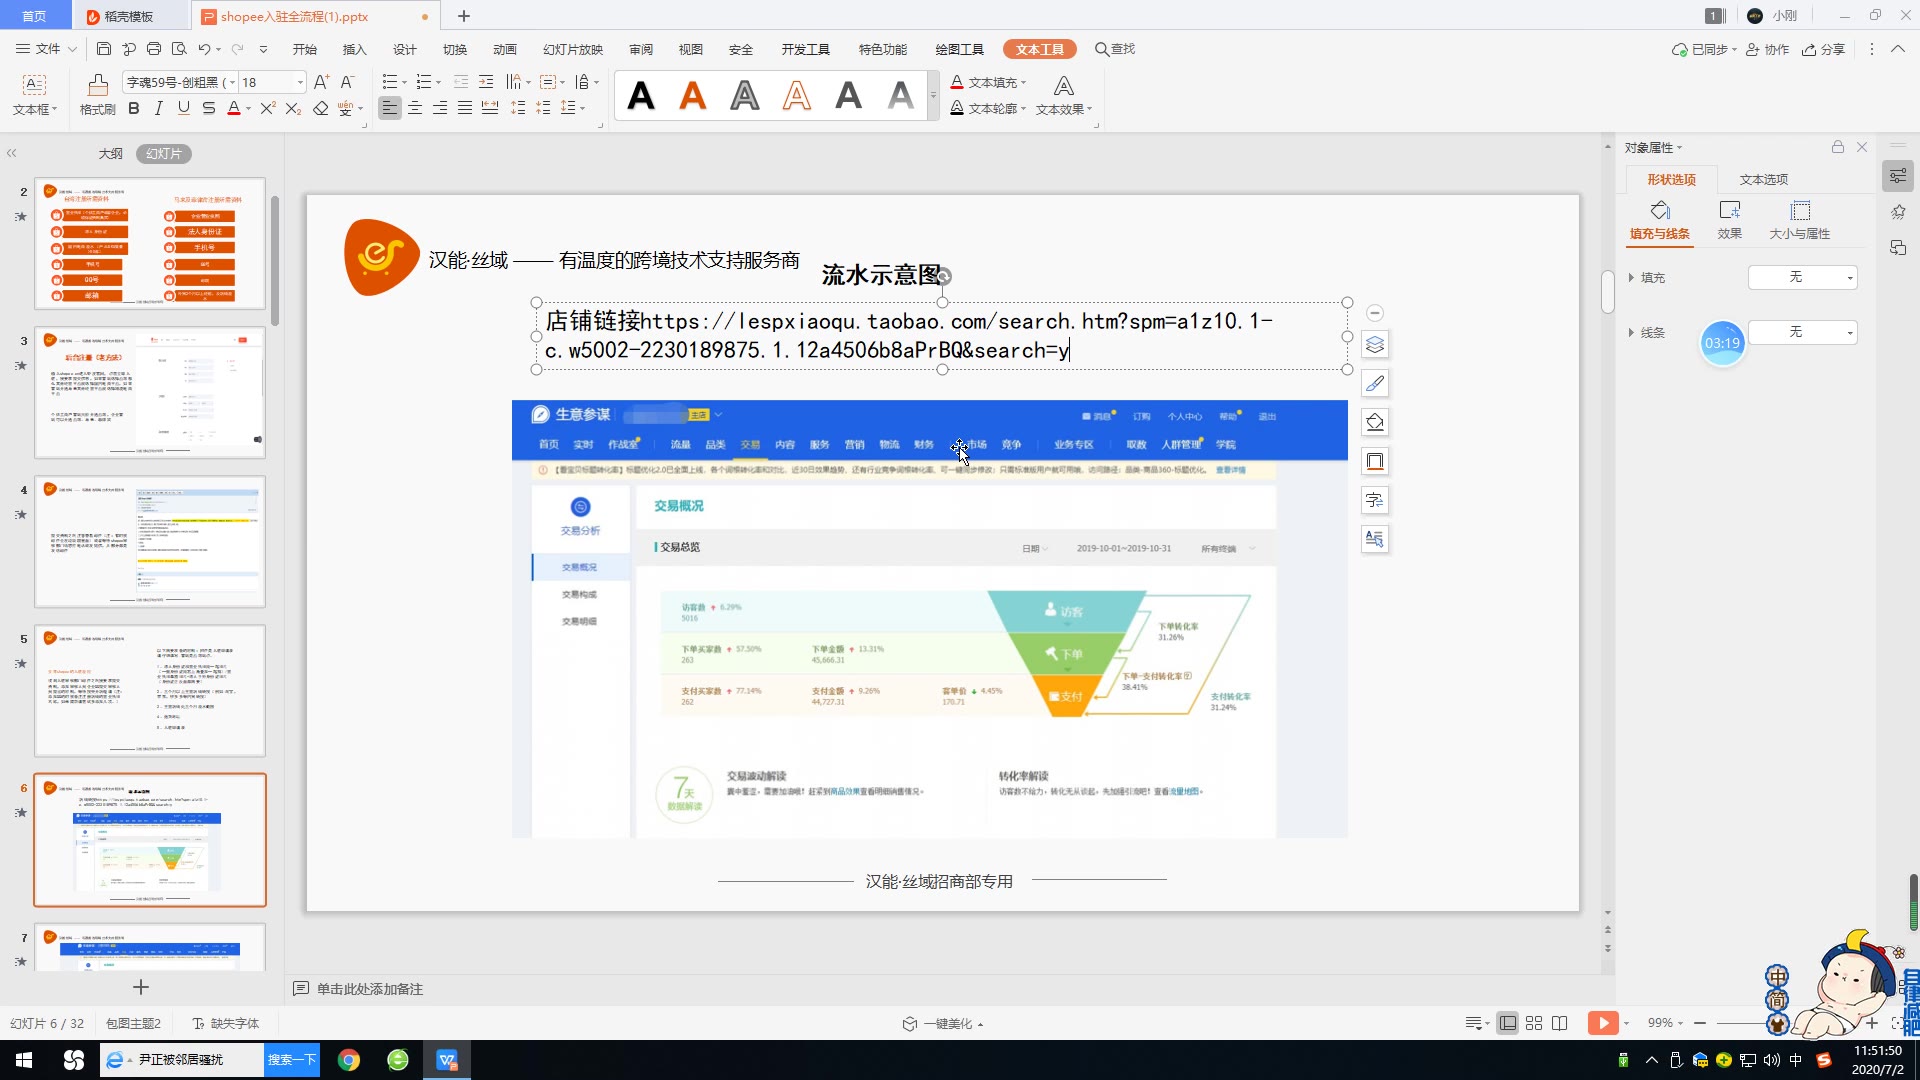1920x1080 pixels.
Task: Open the 文件 menu
Action: pos(47,49)
